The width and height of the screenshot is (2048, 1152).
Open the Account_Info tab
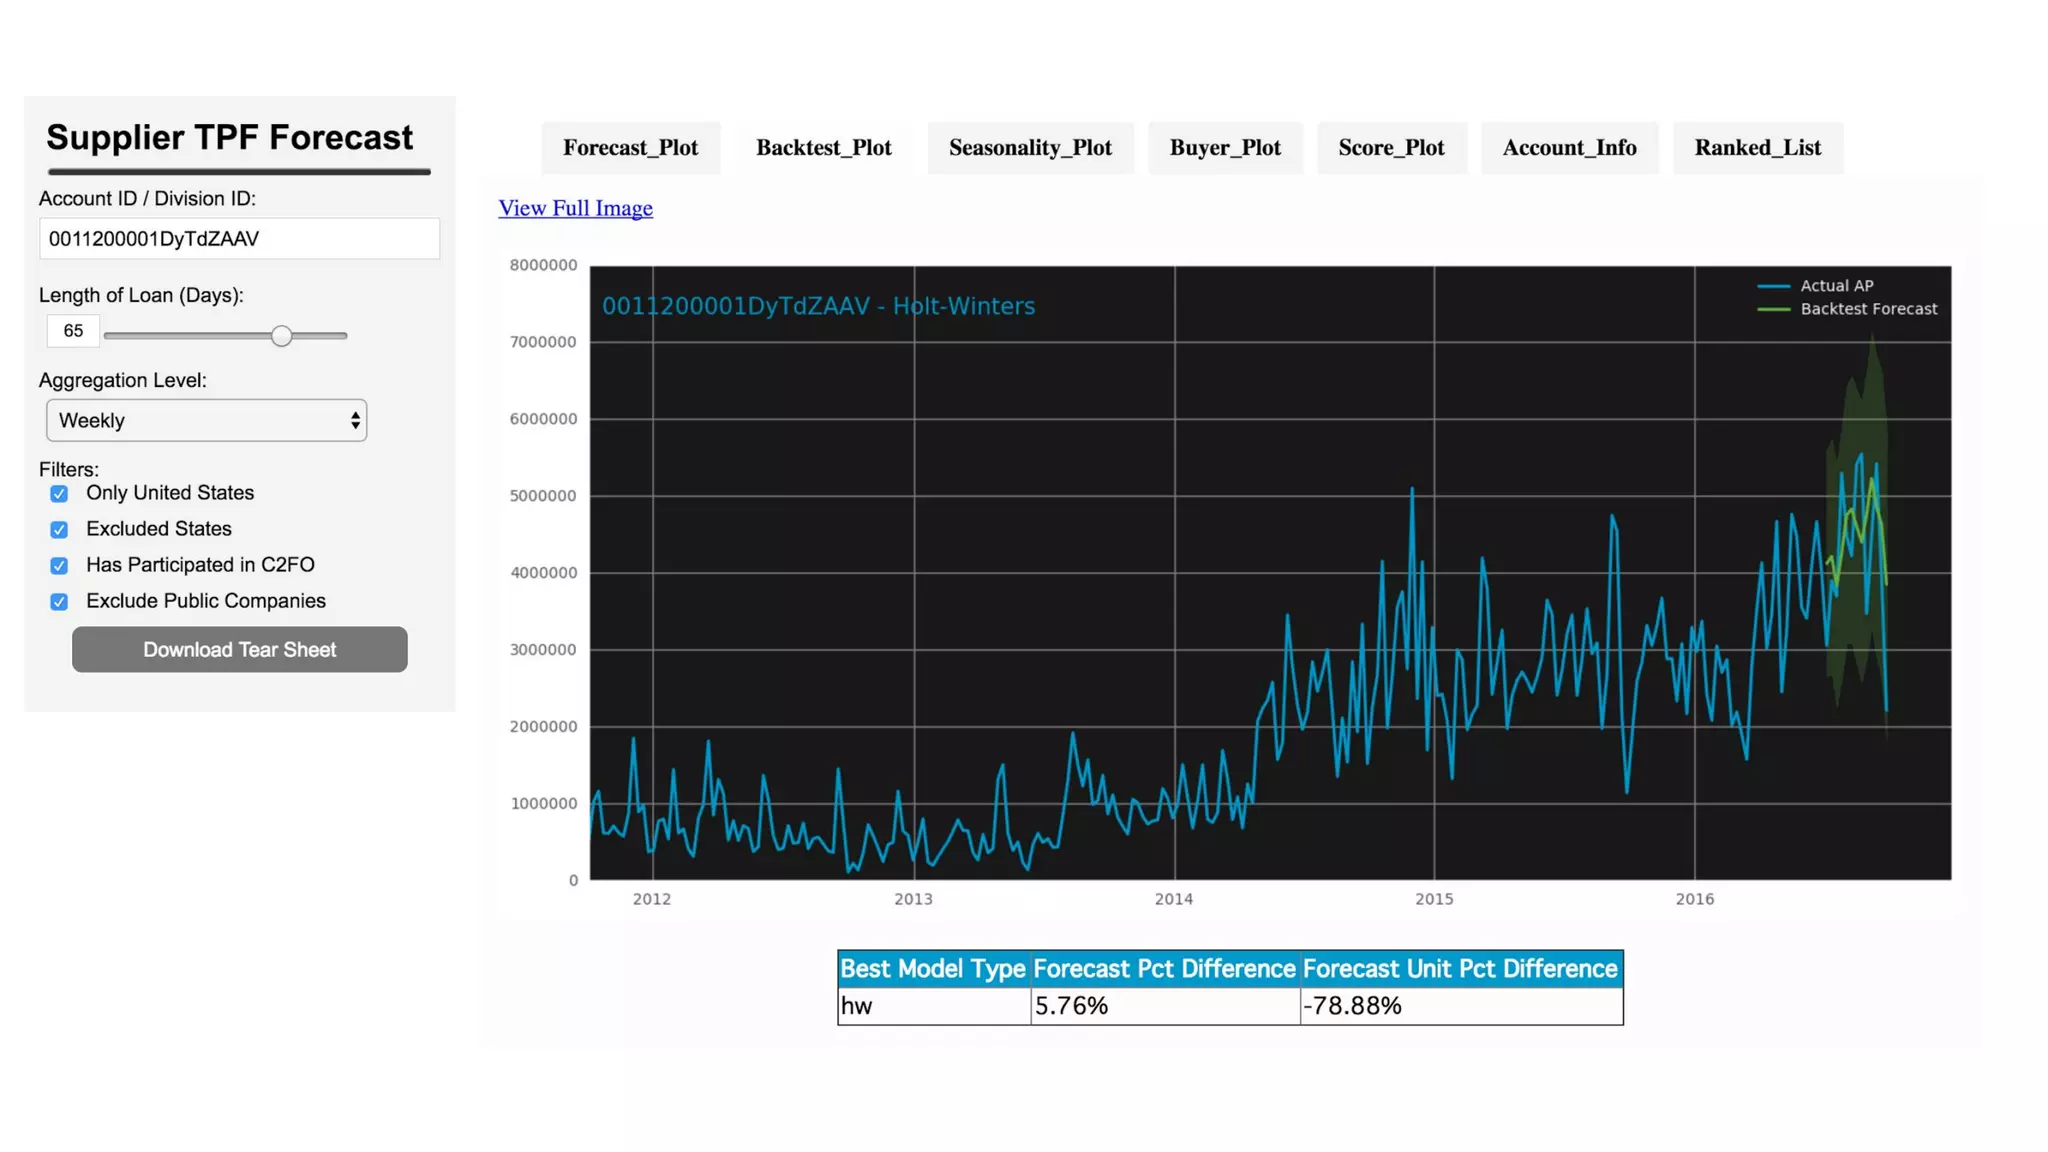click(1569, 148)
